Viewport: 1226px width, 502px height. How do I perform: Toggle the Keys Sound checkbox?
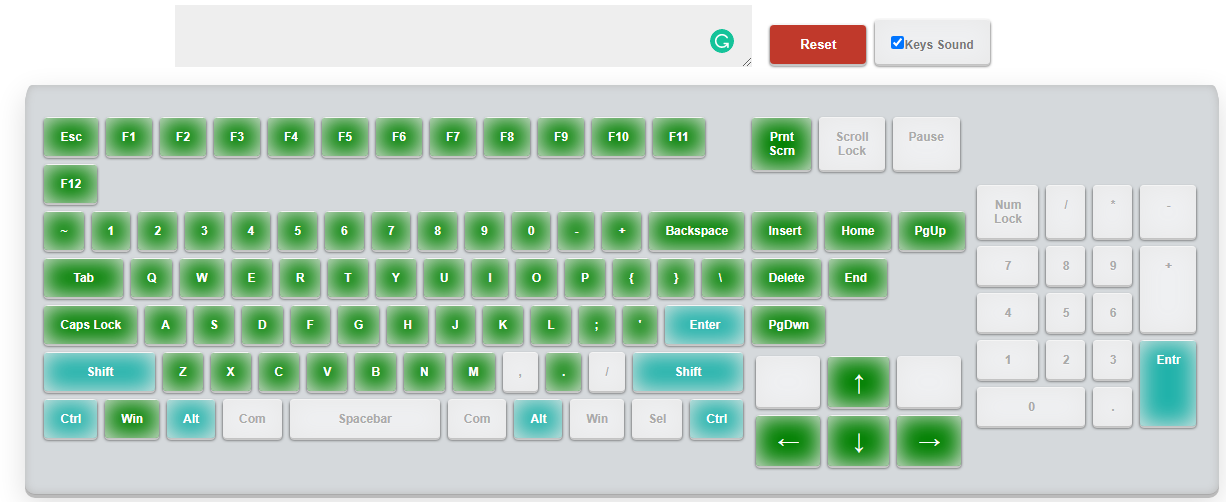tap(897, 43)
